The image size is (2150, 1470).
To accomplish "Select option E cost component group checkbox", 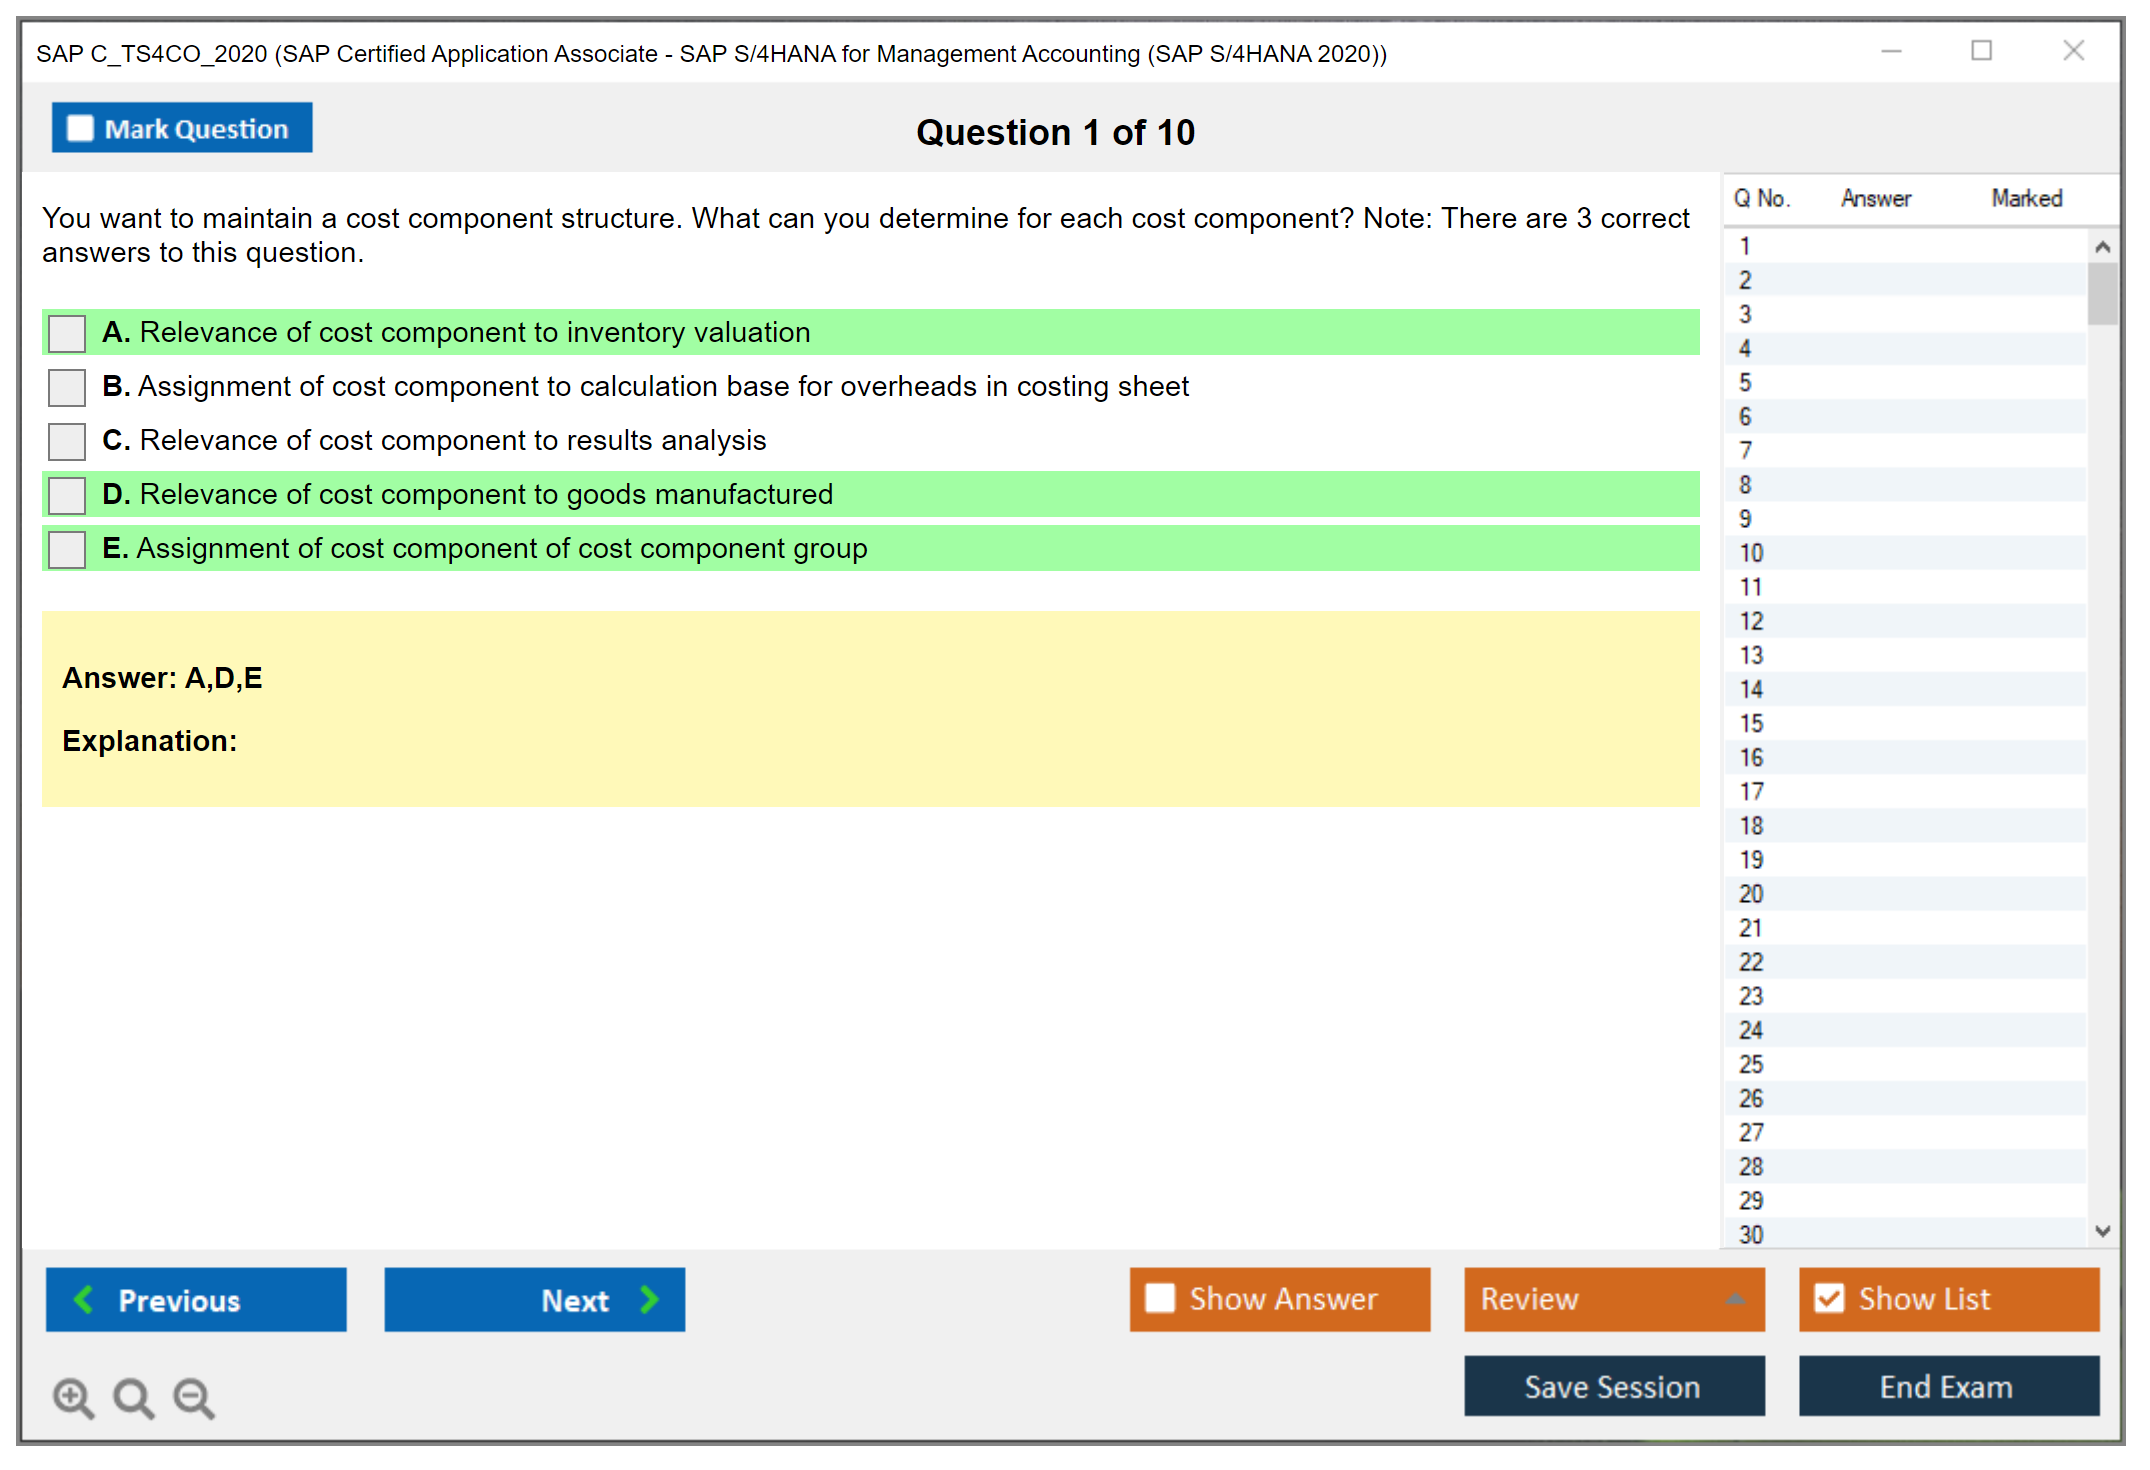I will (67, 549).
